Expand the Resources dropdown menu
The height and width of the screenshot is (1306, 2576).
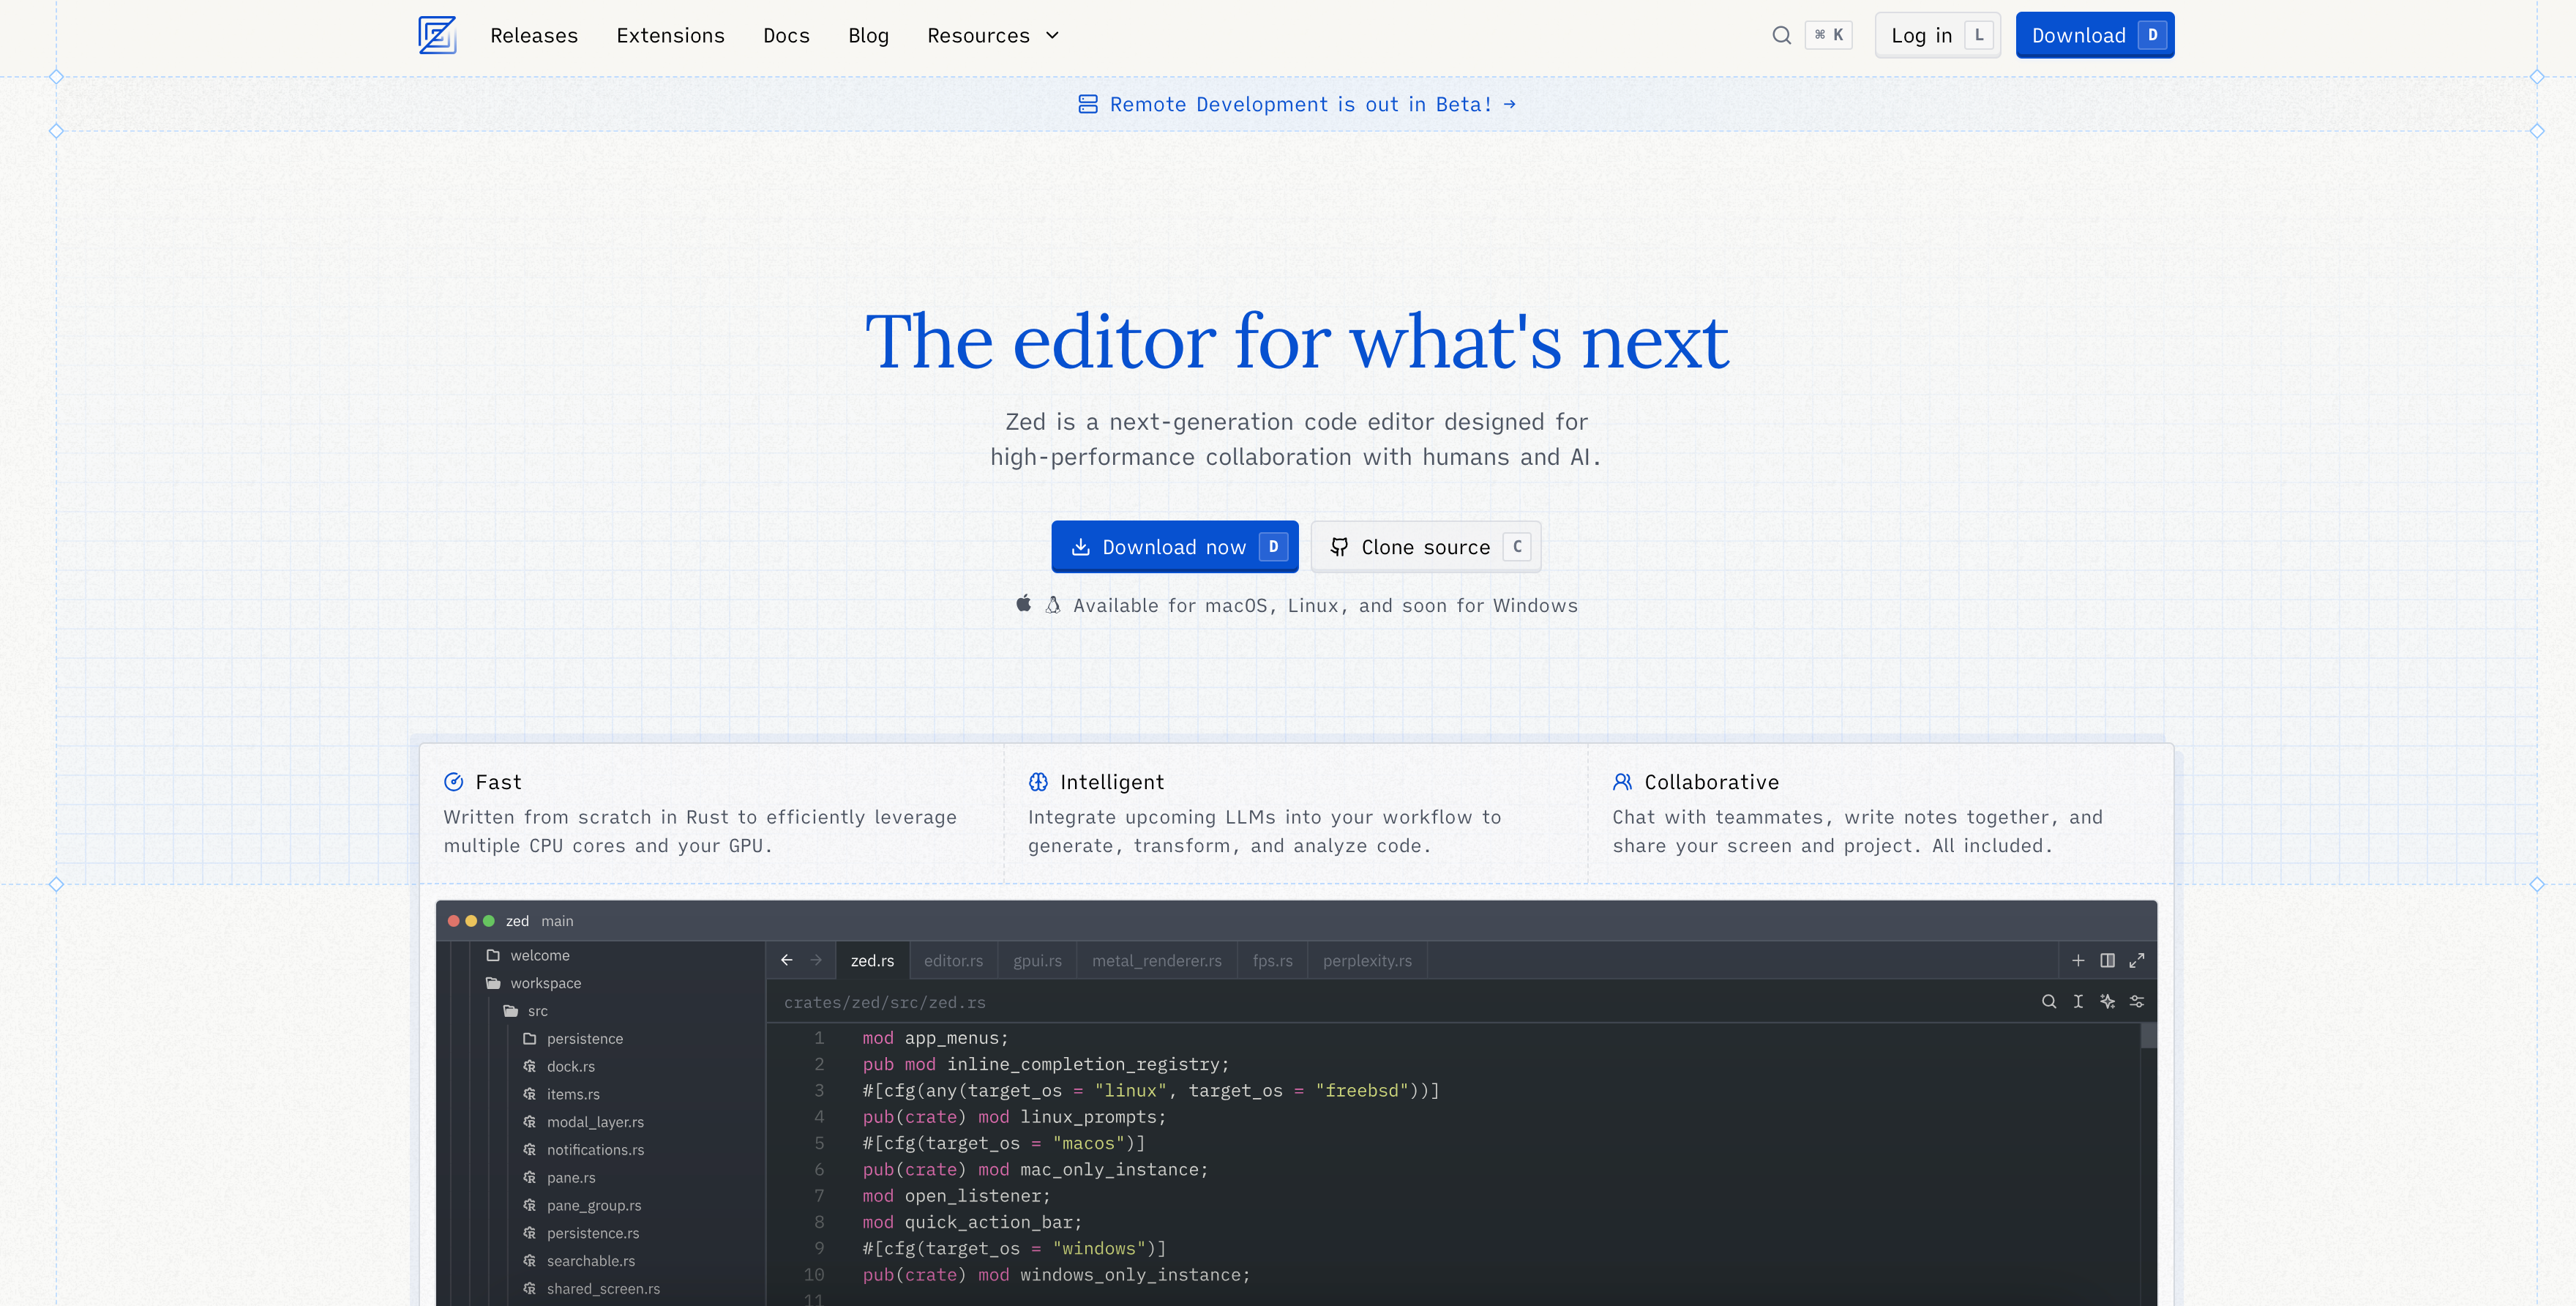click(x=992, y=35)
